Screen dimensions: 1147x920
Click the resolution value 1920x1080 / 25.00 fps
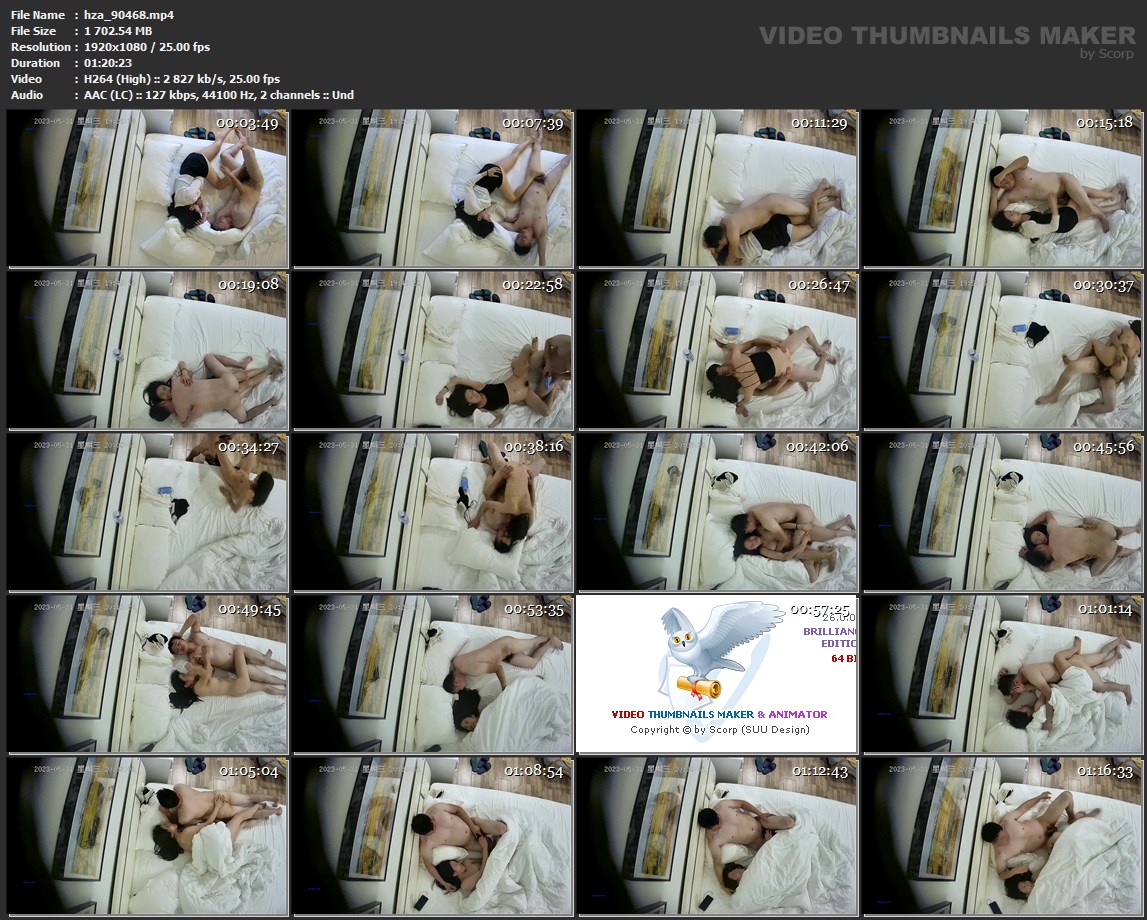(x=147, y=47)
